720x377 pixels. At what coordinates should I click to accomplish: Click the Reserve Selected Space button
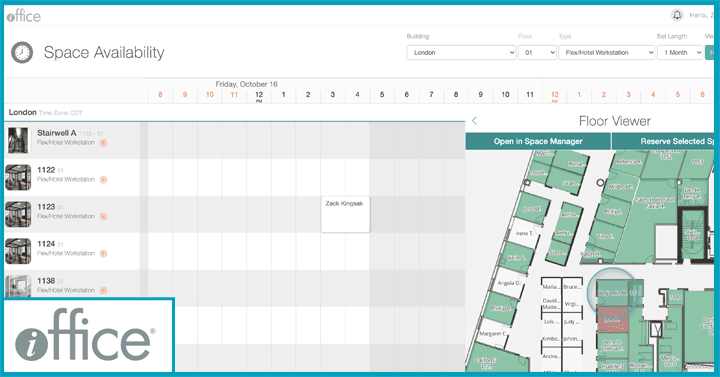664,141
